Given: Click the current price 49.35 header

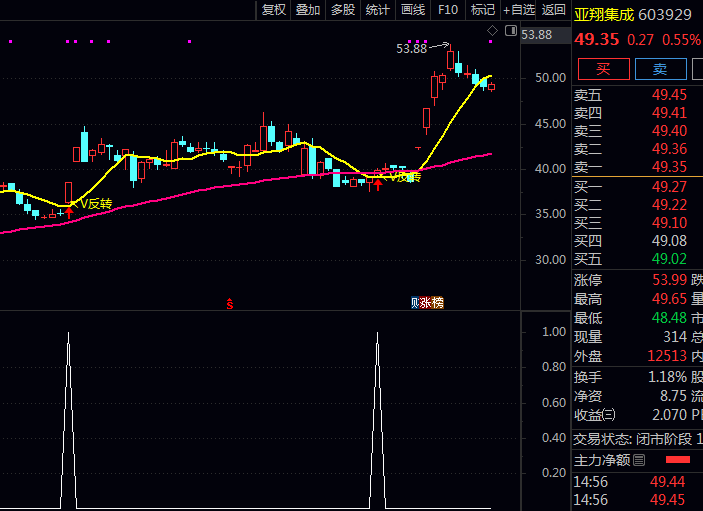Looking at the screenshot, I should 597,39.
